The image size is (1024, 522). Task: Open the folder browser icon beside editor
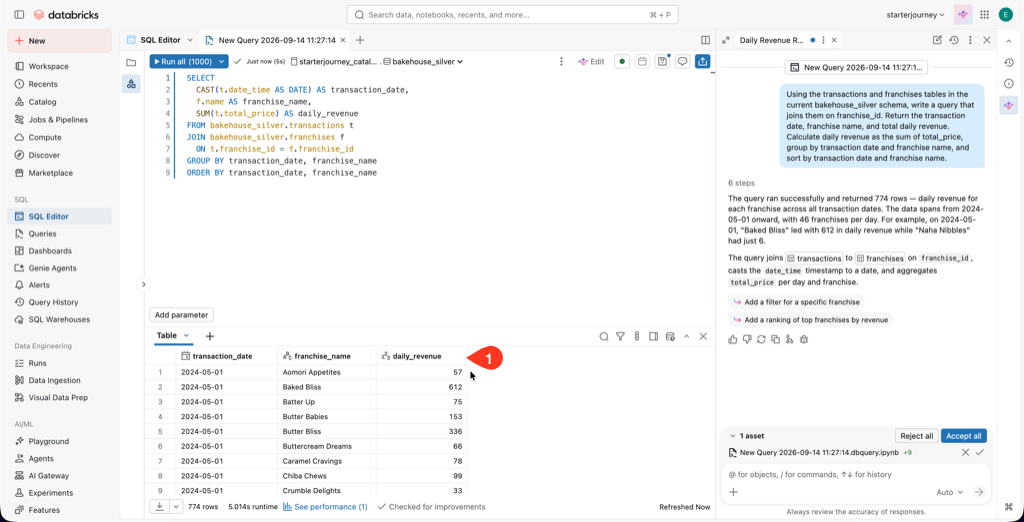131,63
